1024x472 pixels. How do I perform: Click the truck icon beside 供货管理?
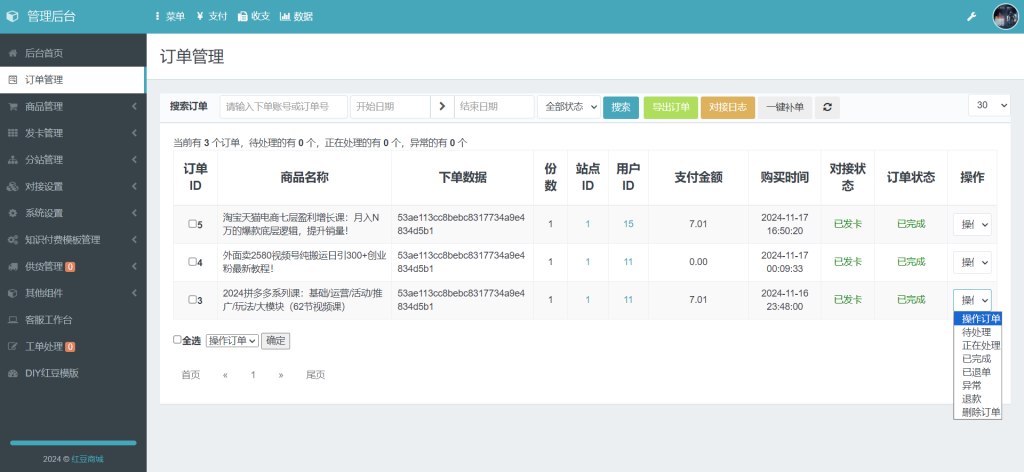[x=12, y=266]
